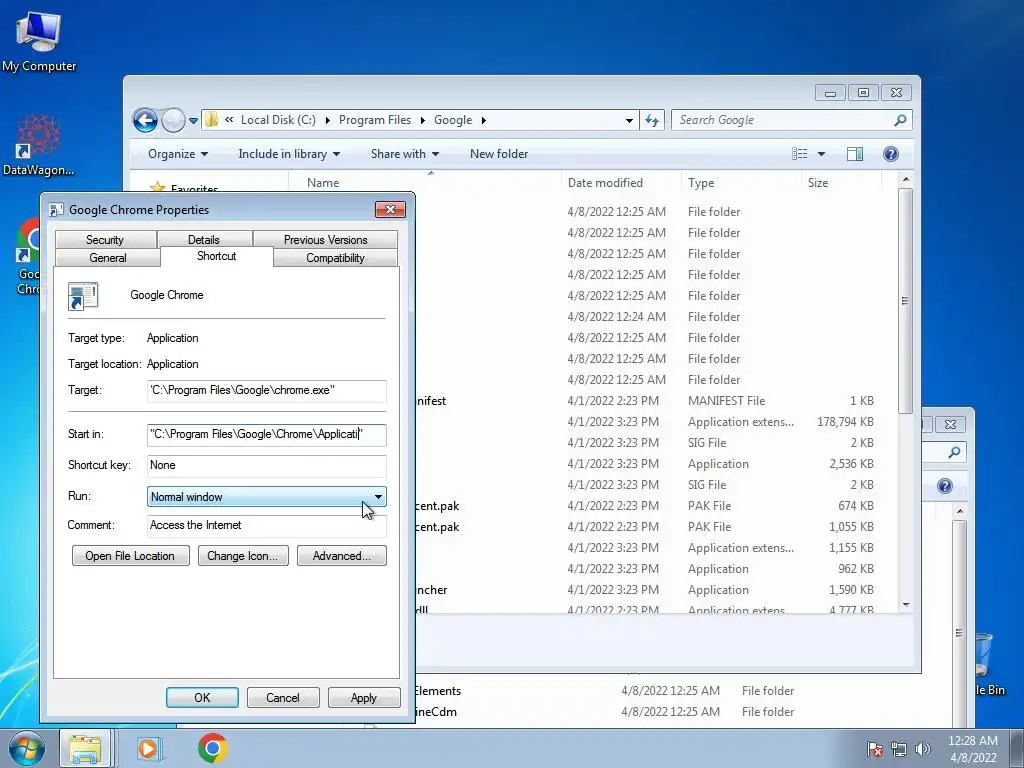Switch to the Compatibility tab
This screenshot has width=1024, height=768.
click(x=335, y=258)
